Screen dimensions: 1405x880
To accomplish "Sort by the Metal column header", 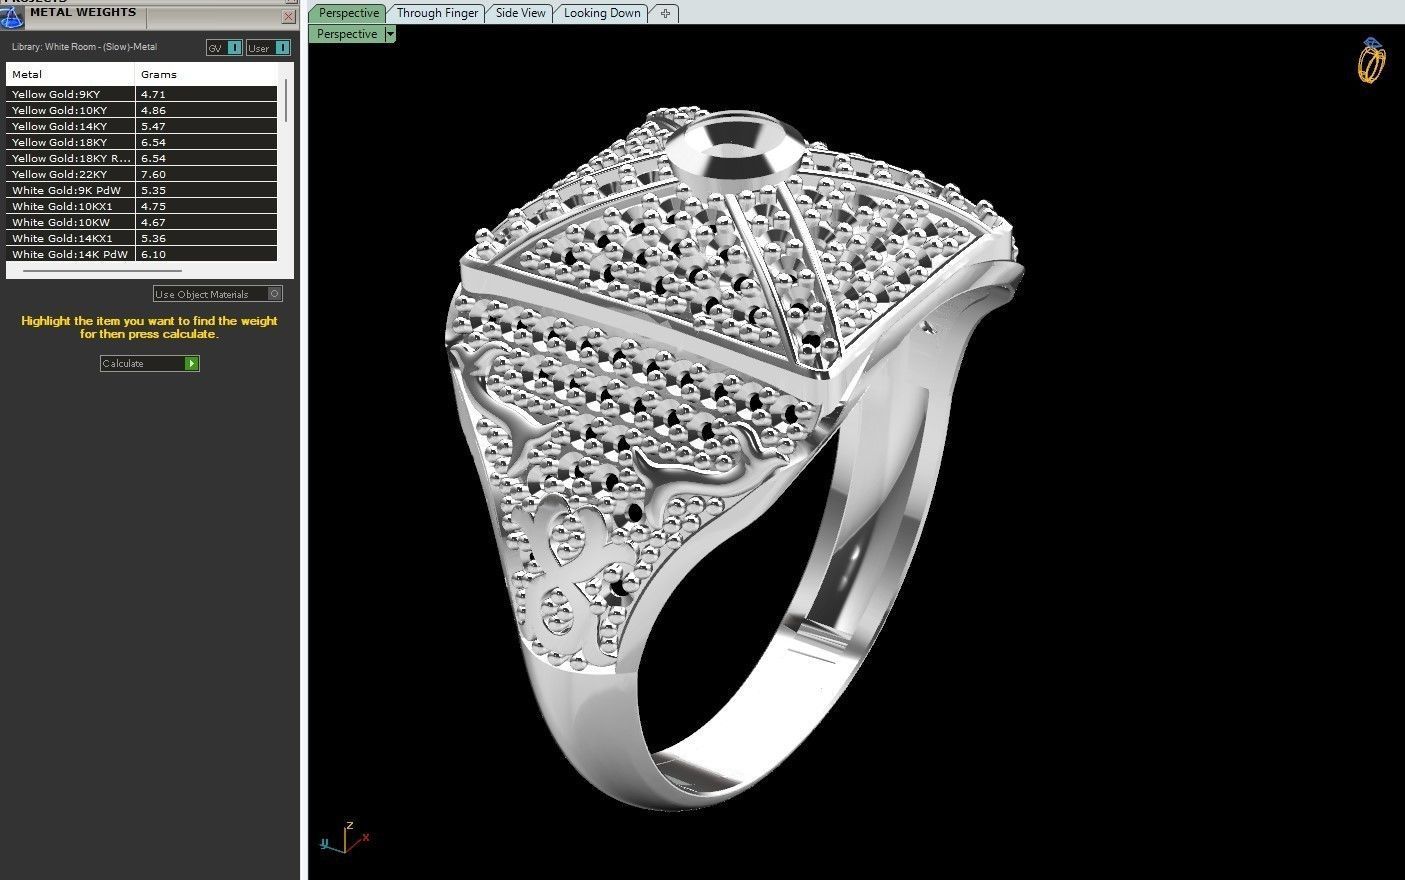I will coord(70,74).
